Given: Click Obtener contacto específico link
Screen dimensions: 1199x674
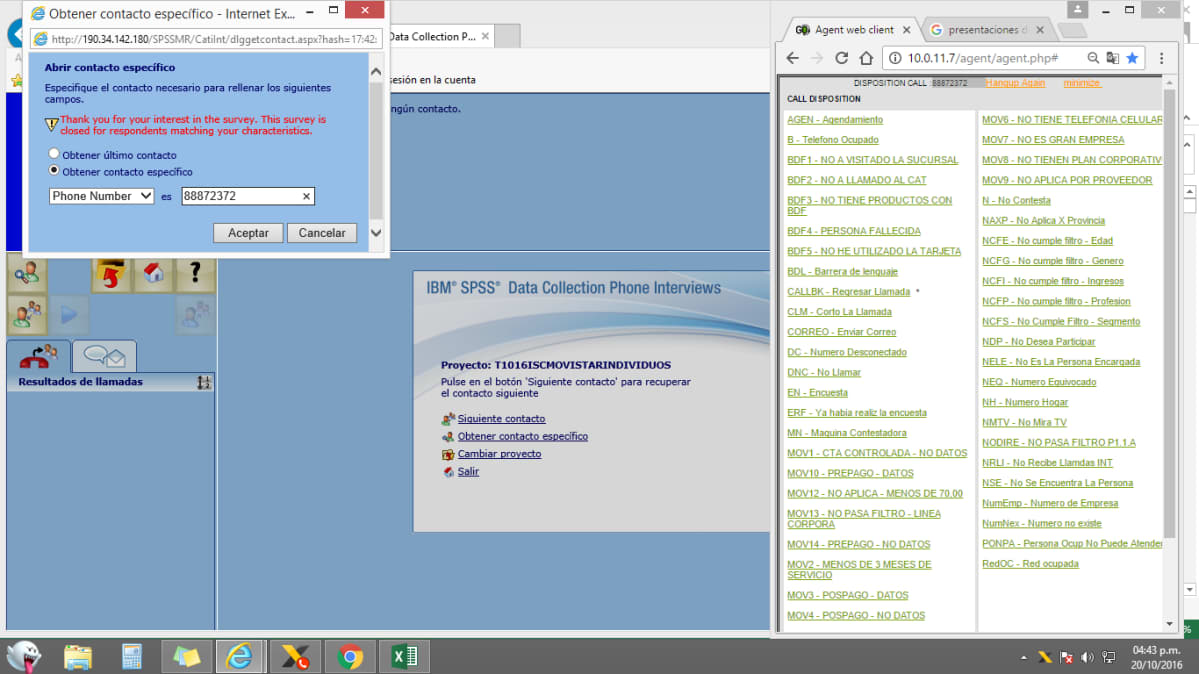Looking at the screenshot, I should coord(523,436).
